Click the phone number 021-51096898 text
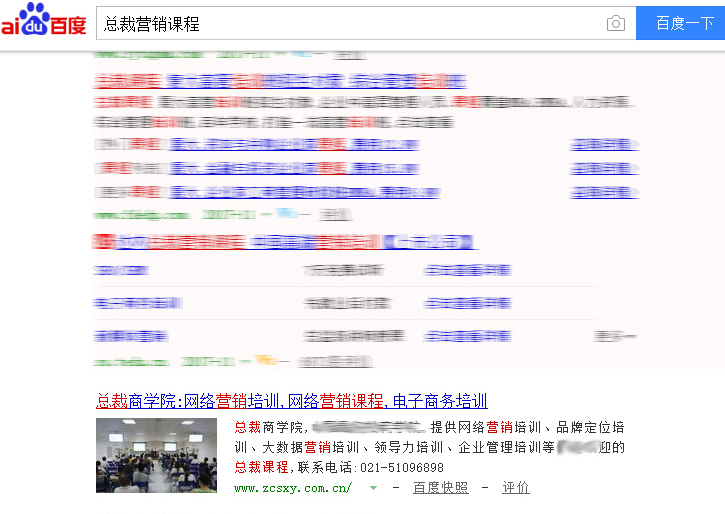This screenshot has height=514, width=725. 402,468
